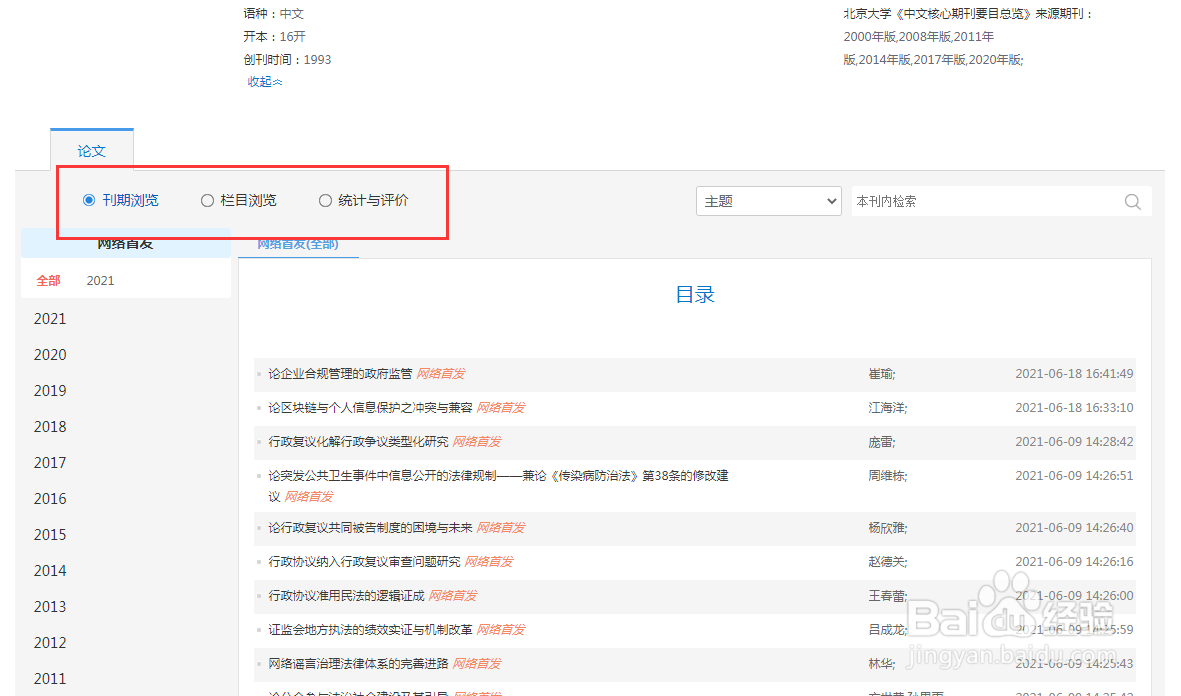Image resolution: width=1181 pixels, height=696 pixels.
Task: Open article 论企业合规管理的政府监管
Action: (340, 374)
